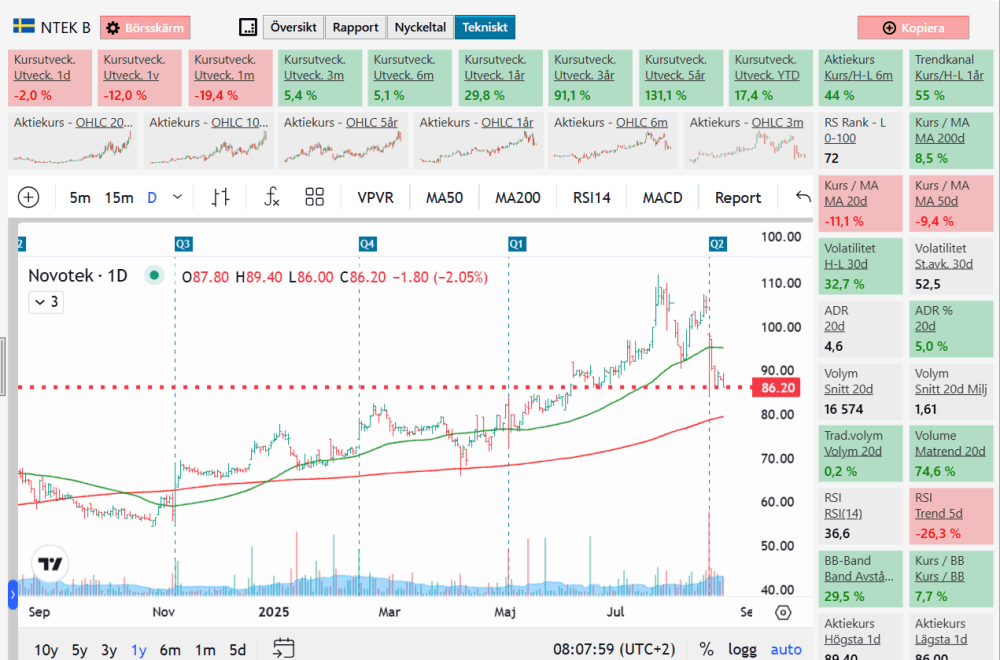
Task: Toggle the MACD indicator
Action: (x=663, y=198)
